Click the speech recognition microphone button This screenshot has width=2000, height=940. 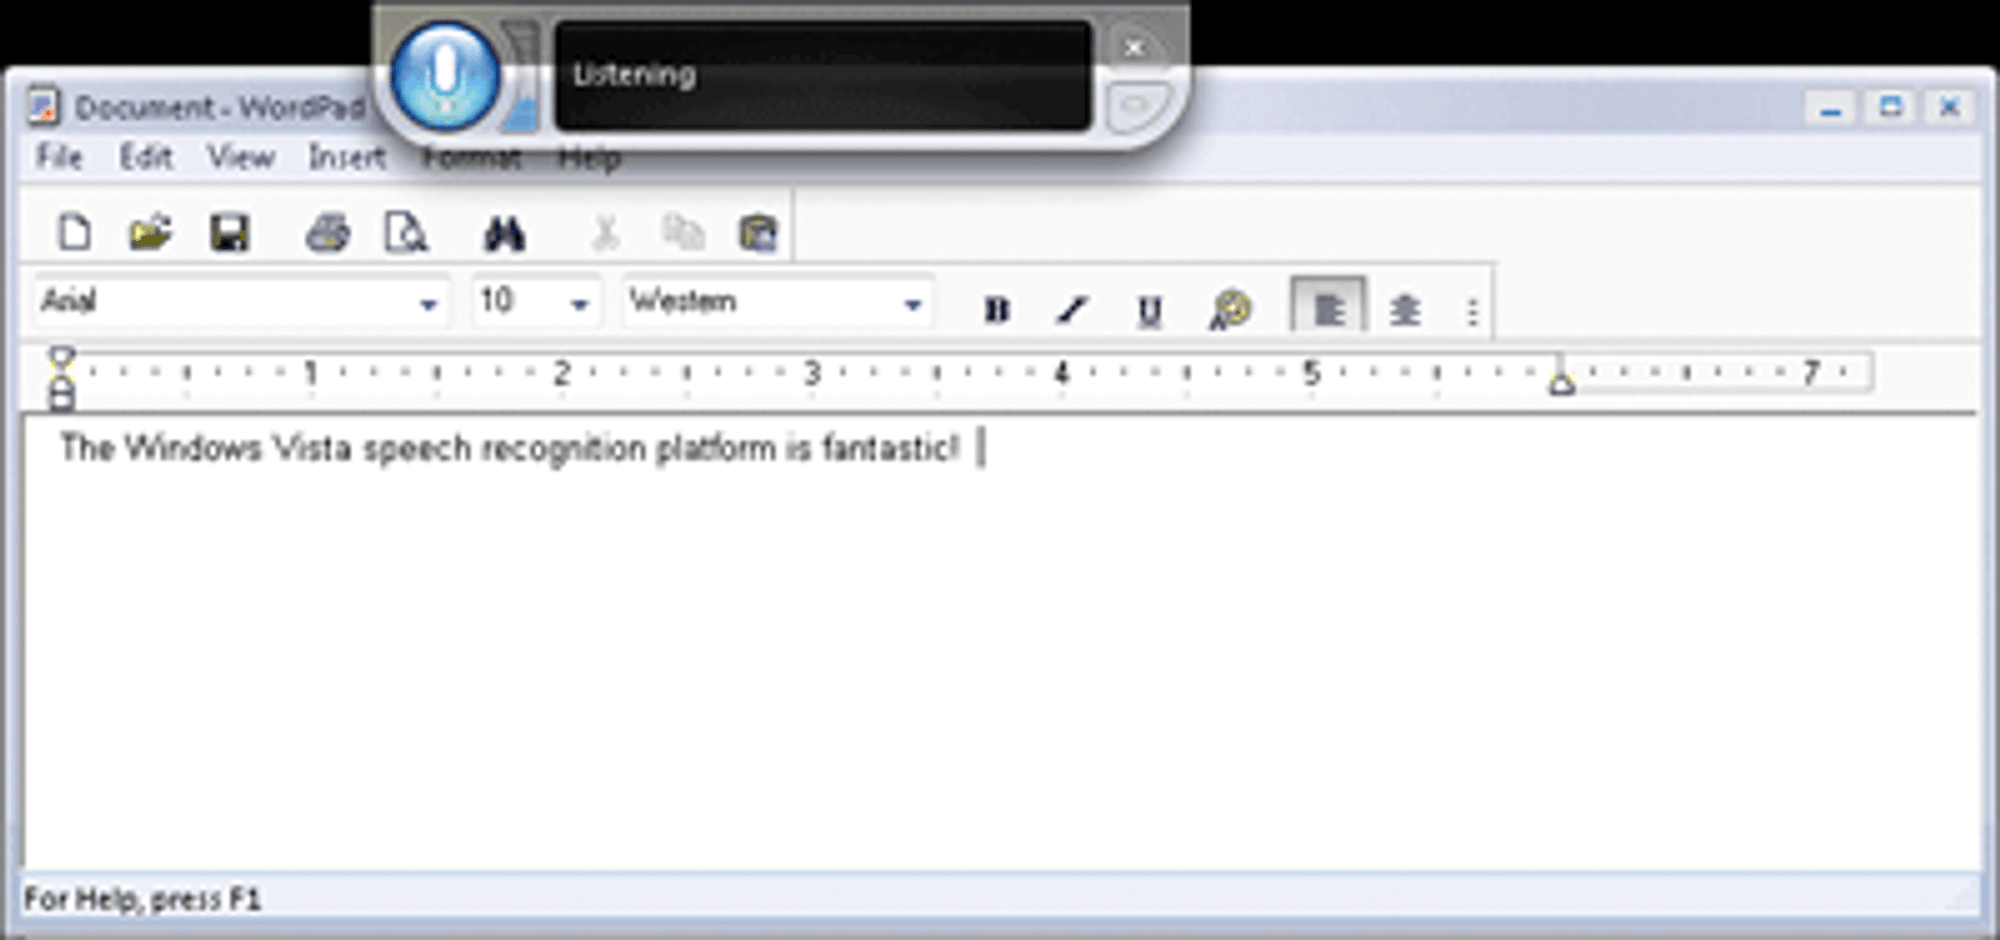(x=444, y=76)
